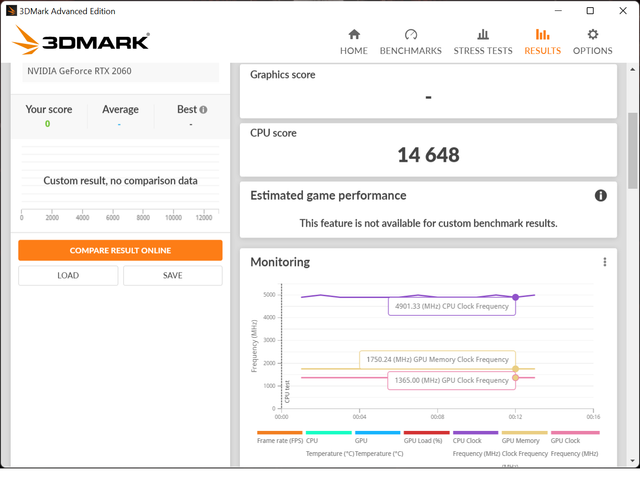640x477 pixels.
Task: Open the Monitoring three-dot menu
Action: click(604, 262)
